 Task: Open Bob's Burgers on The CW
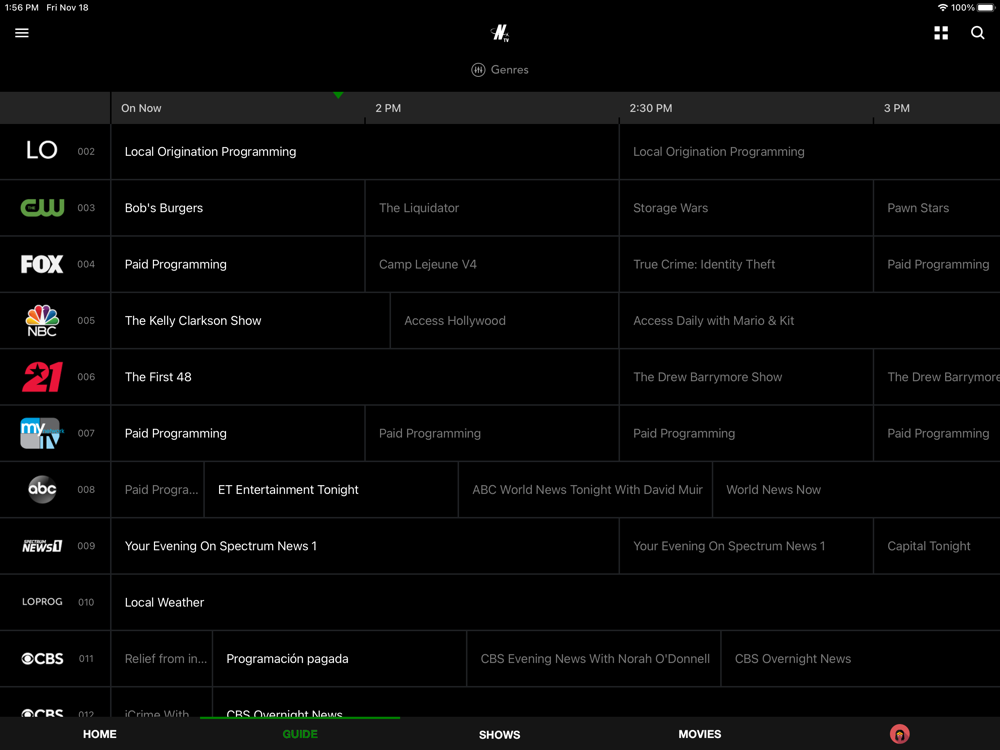click(x=238, y=208)
